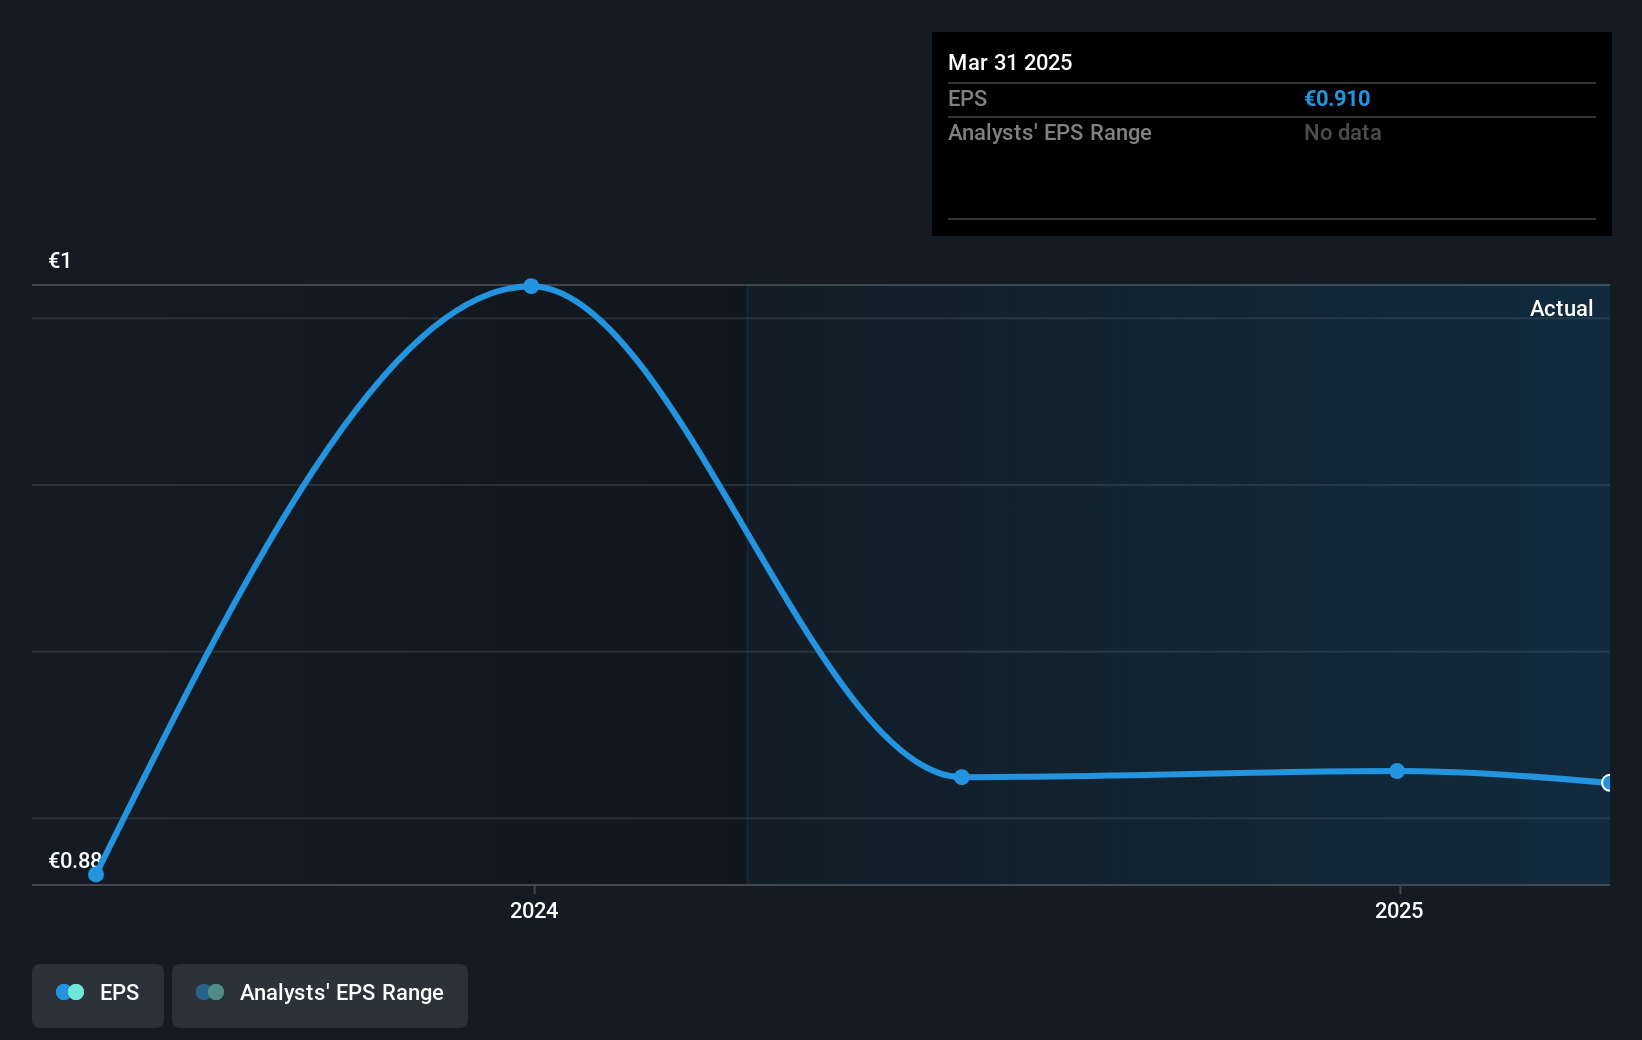
Task: Click the Analysts' EPS Range tooltip row label
Action: (x=1050, y=132)
